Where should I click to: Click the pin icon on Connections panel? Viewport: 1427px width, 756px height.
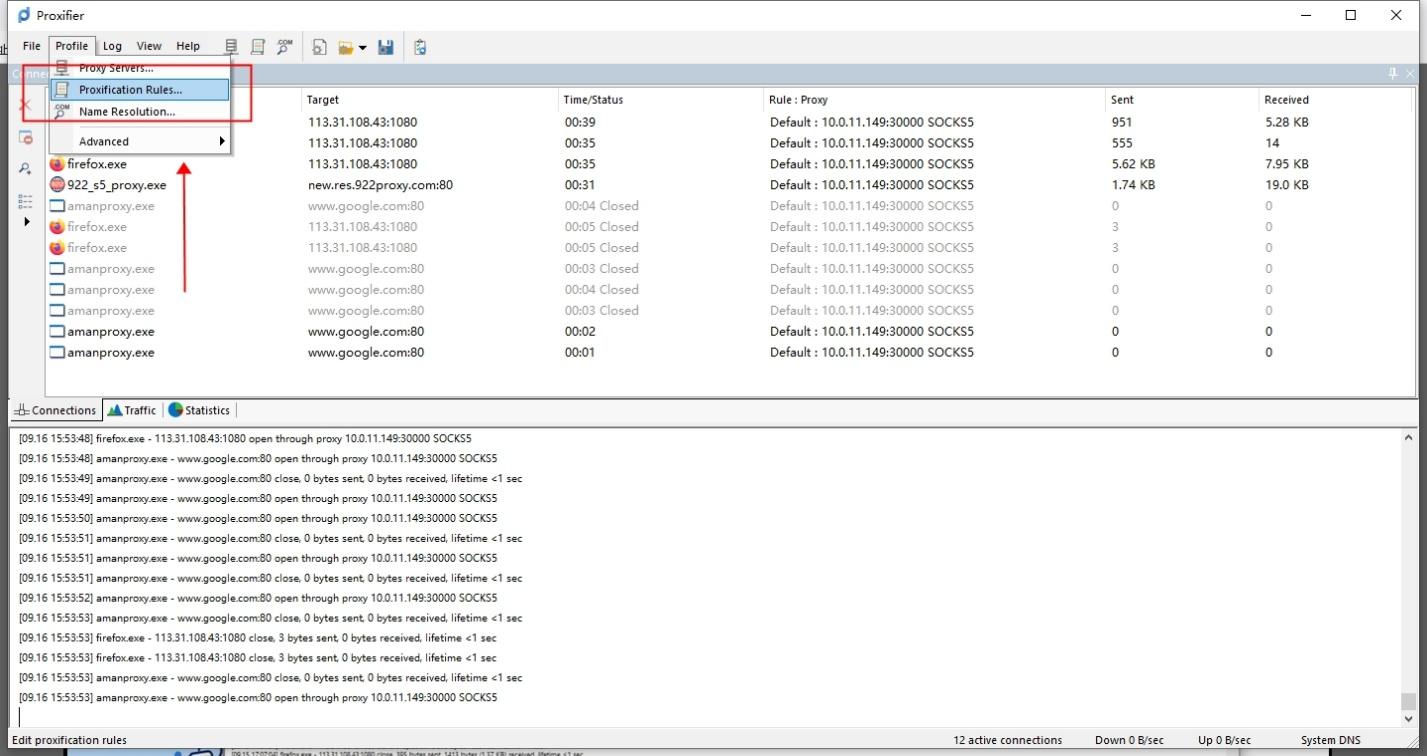point(1393,74)
